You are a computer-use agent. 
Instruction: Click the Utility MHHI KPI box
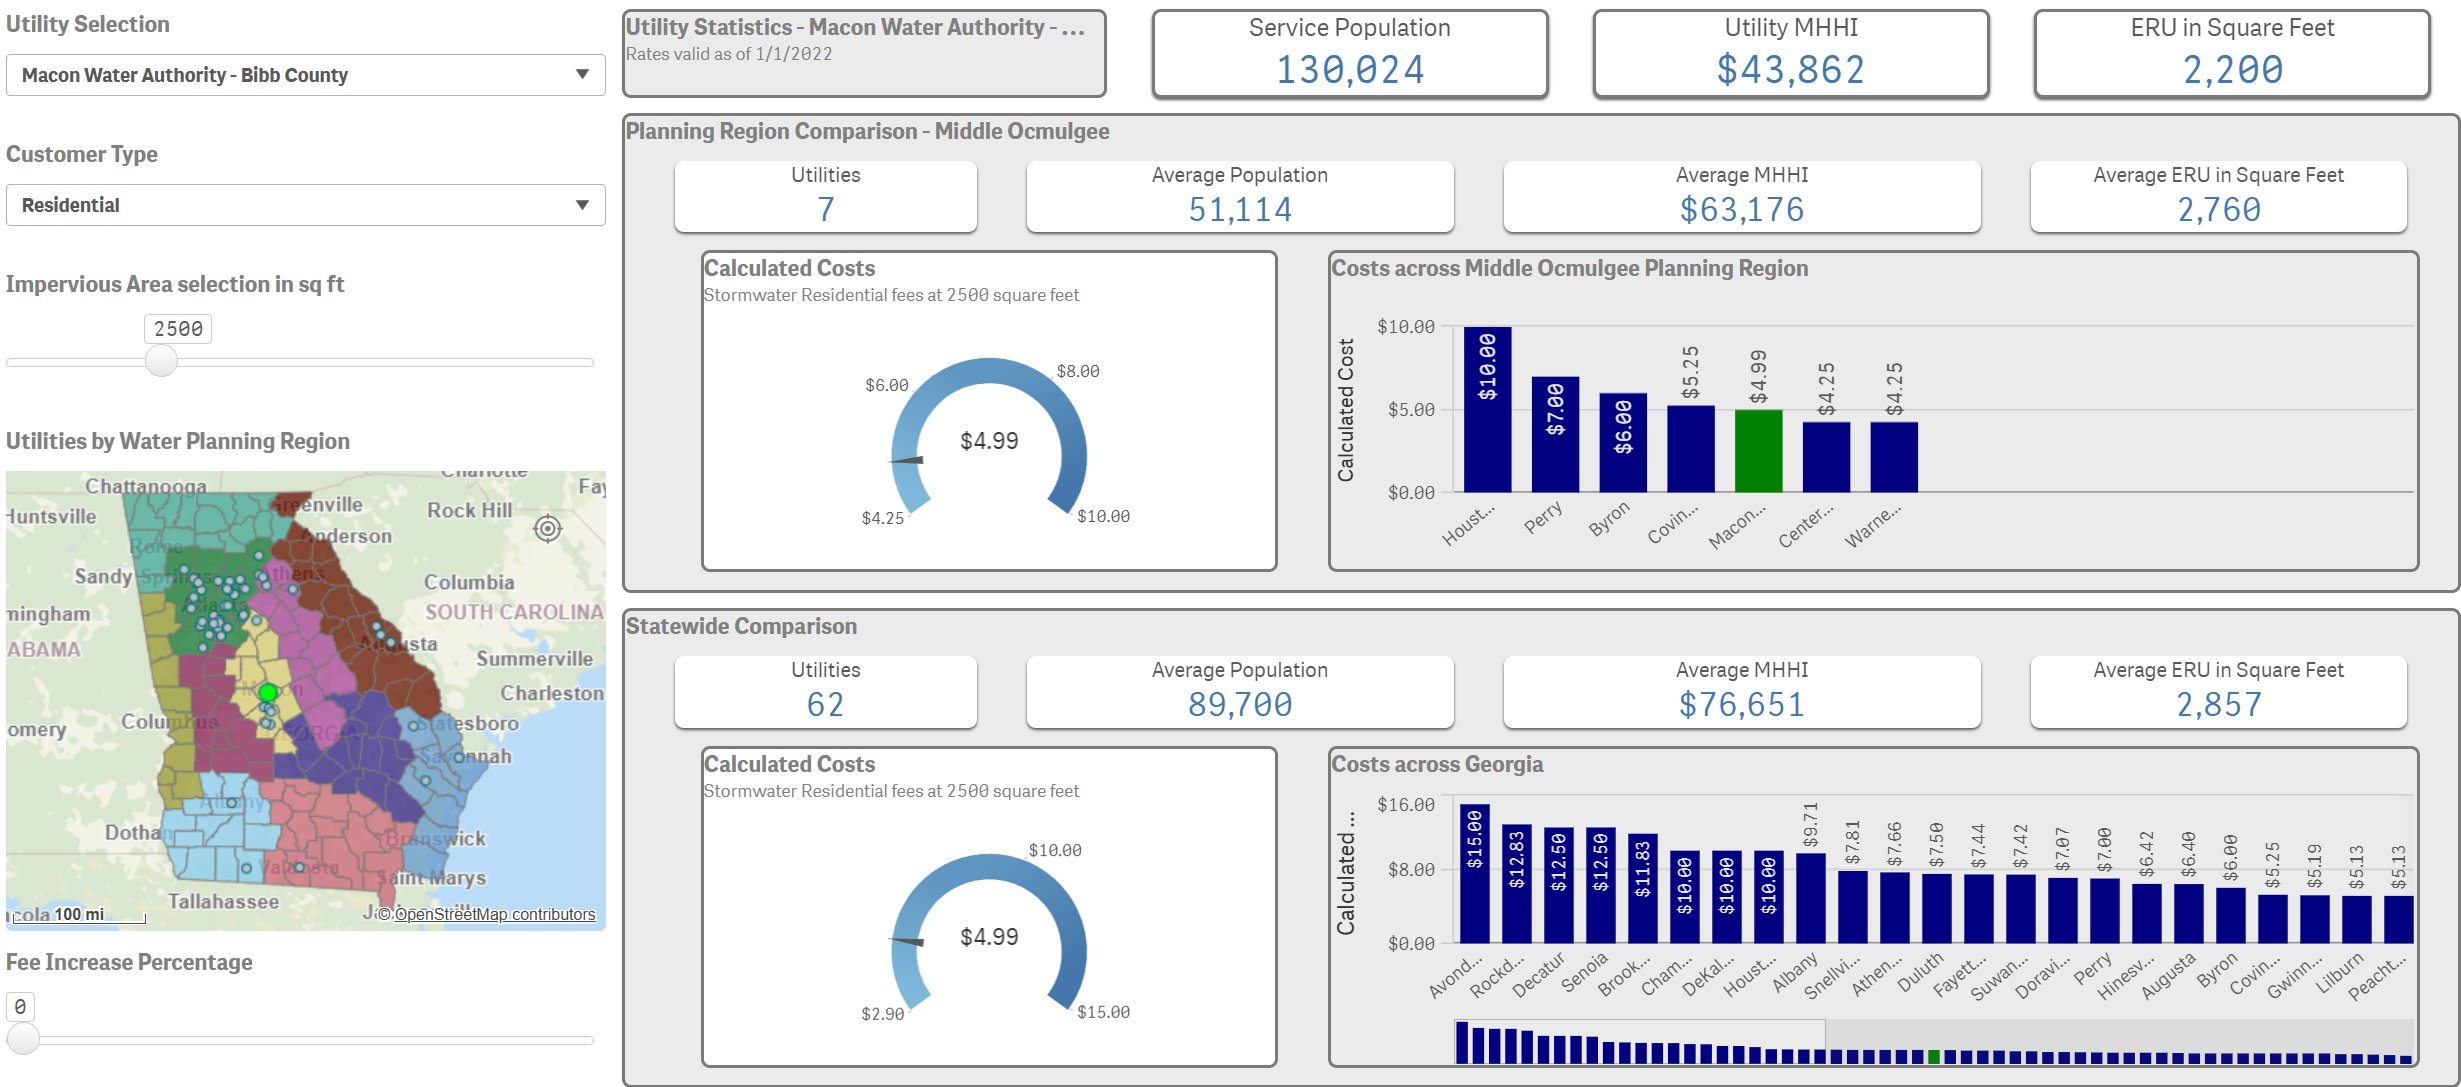[1791, 53]
